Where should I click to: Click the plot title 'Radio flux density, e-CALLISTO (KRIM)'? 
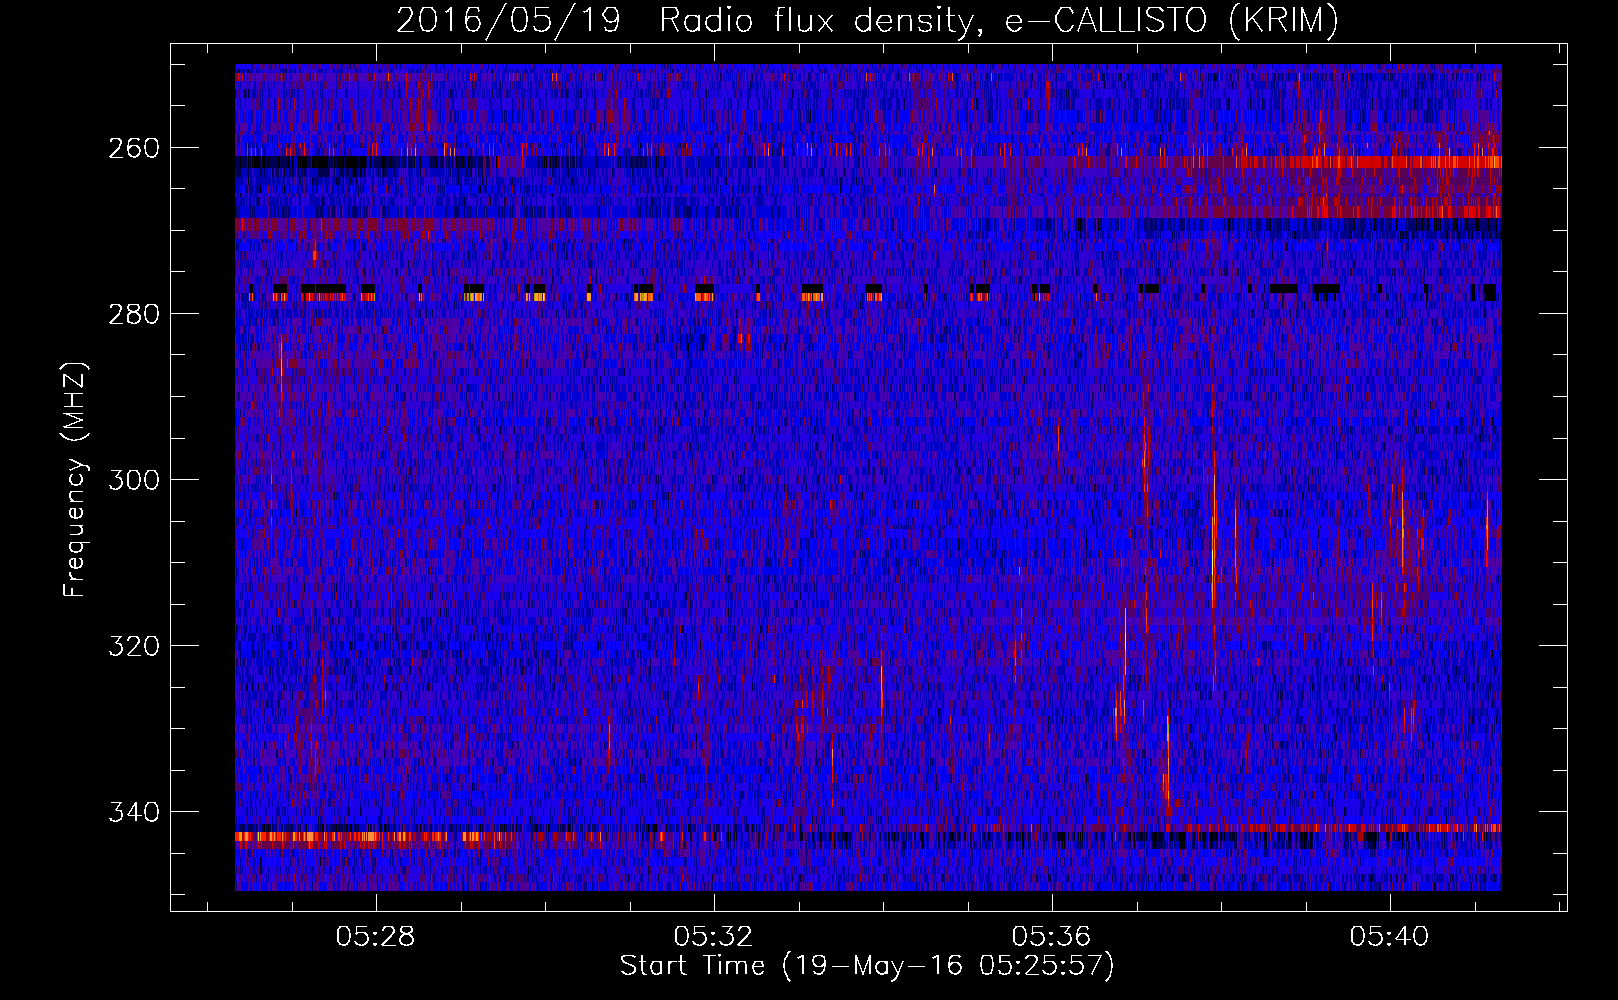(x=998, y=21)
